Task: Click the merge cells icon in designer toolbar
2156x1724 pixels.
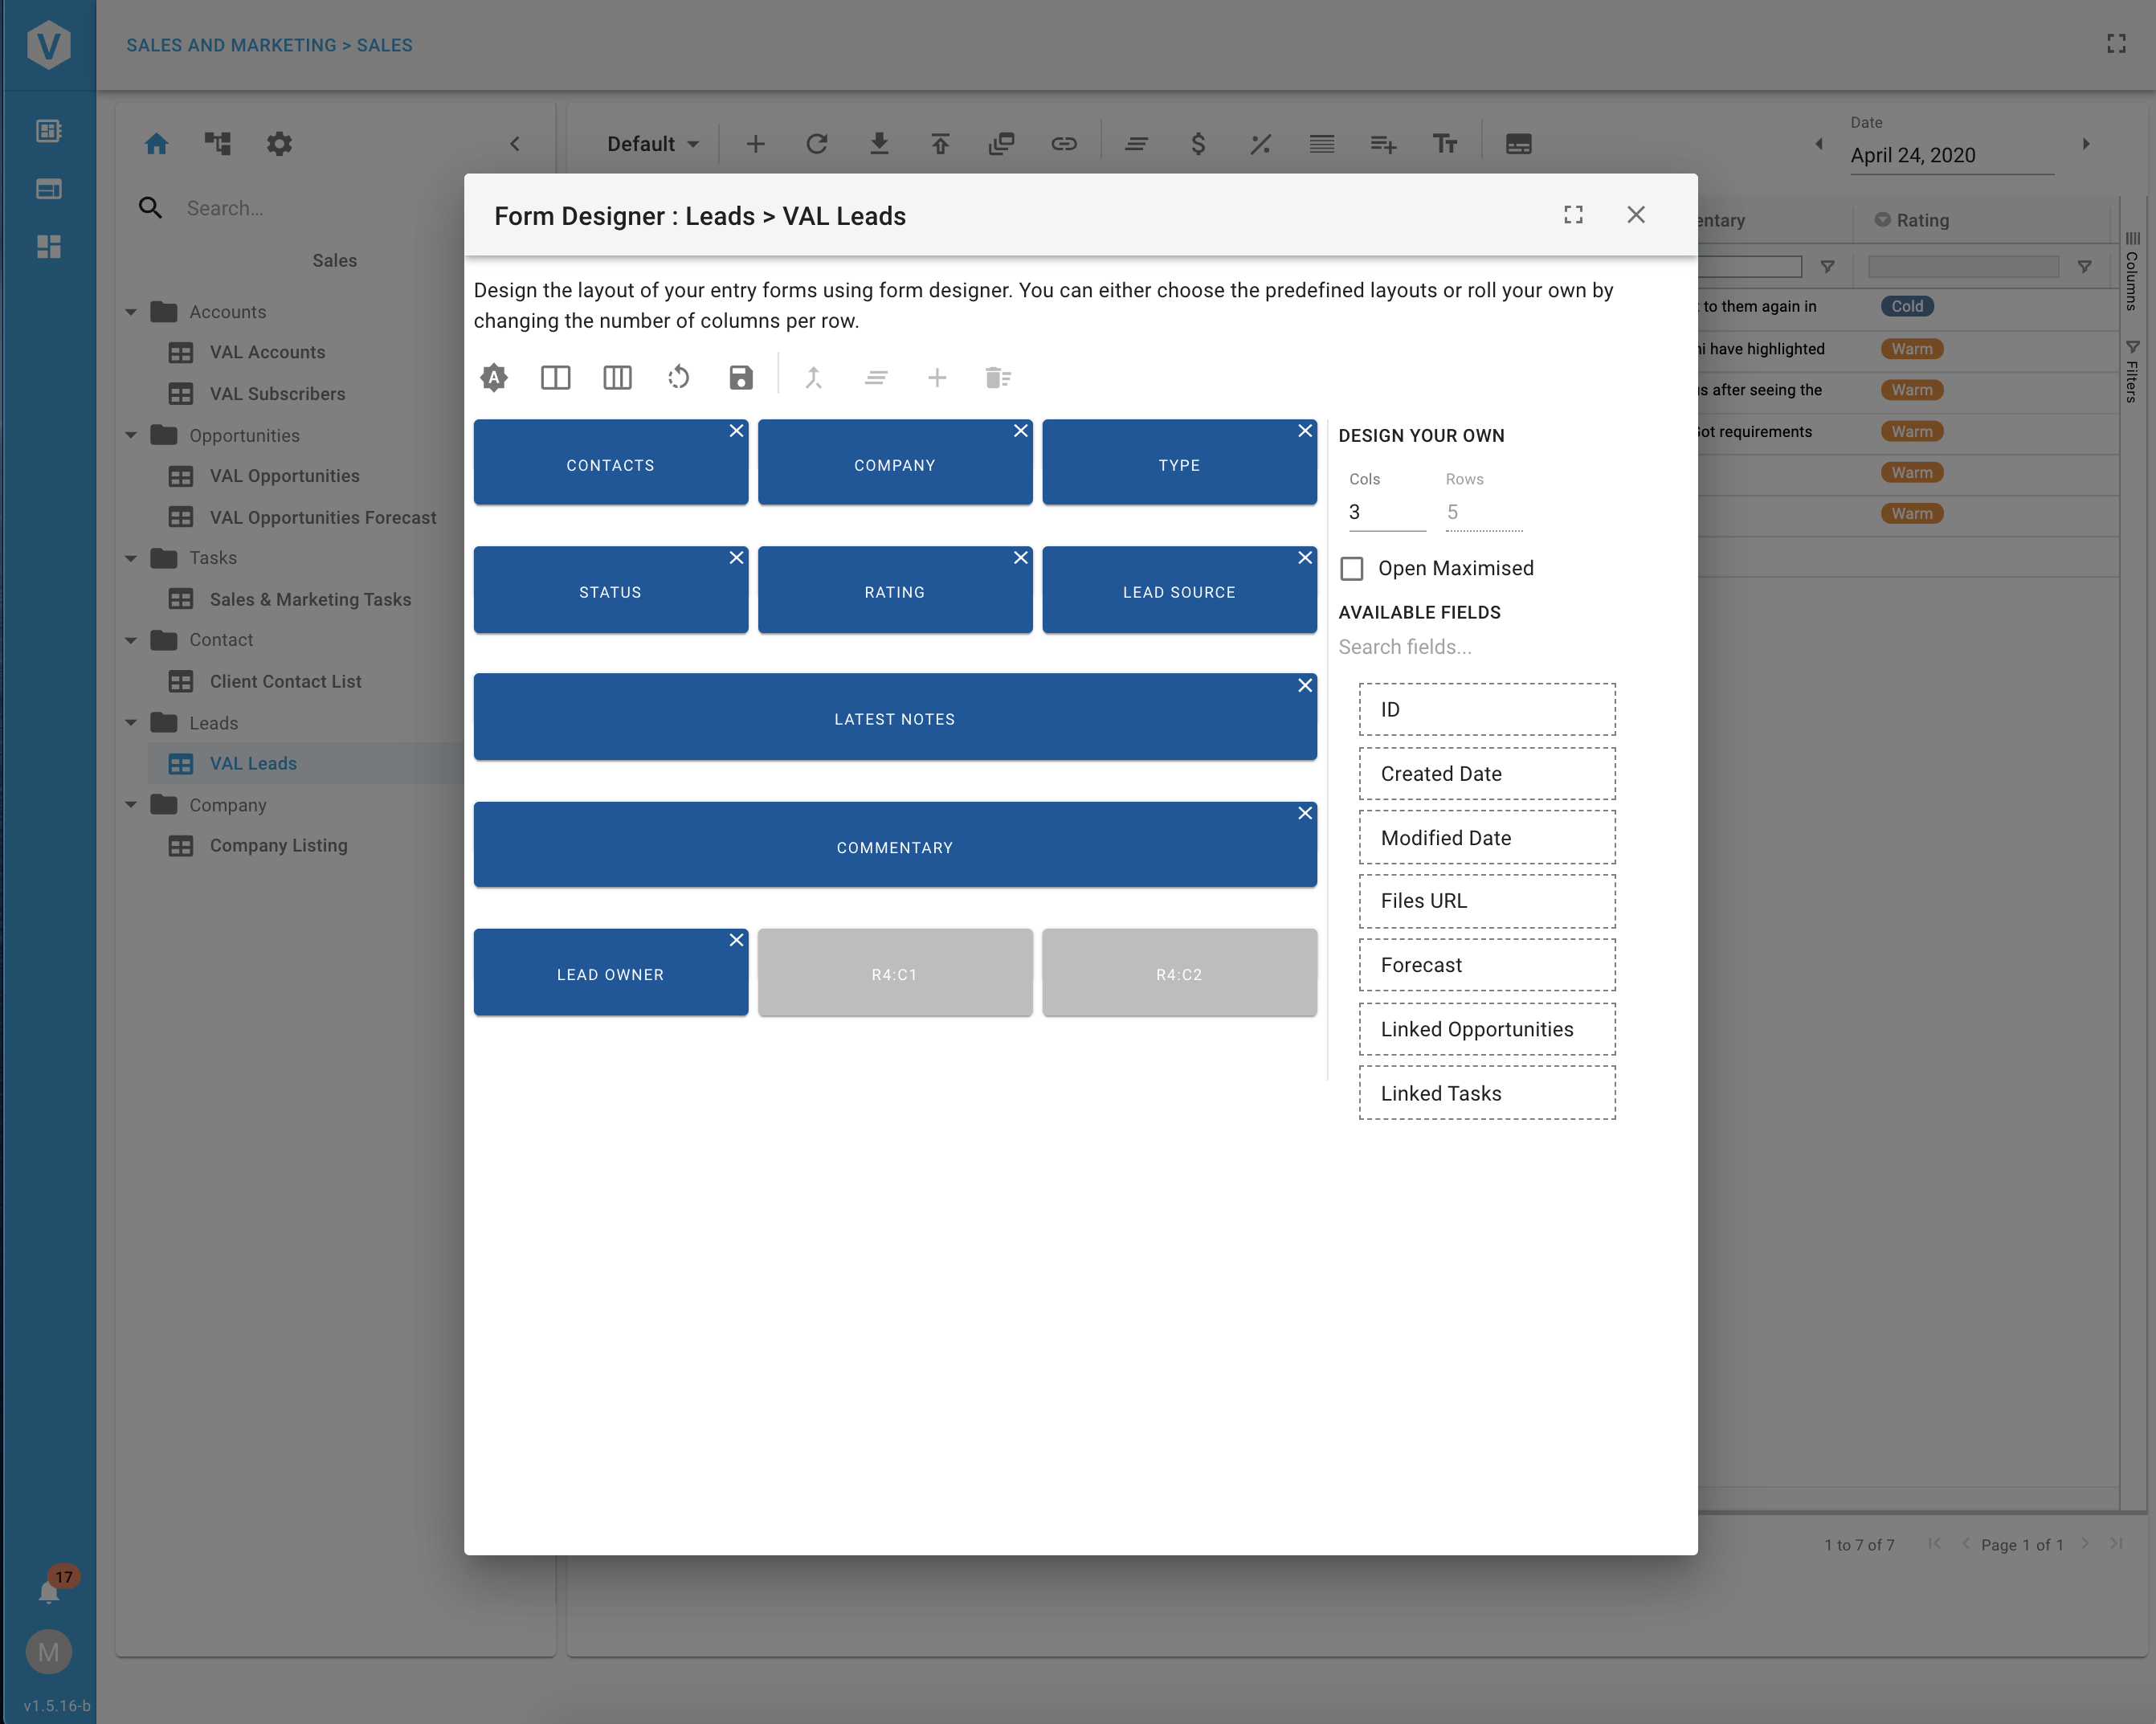Action: [x=814, y=378]
